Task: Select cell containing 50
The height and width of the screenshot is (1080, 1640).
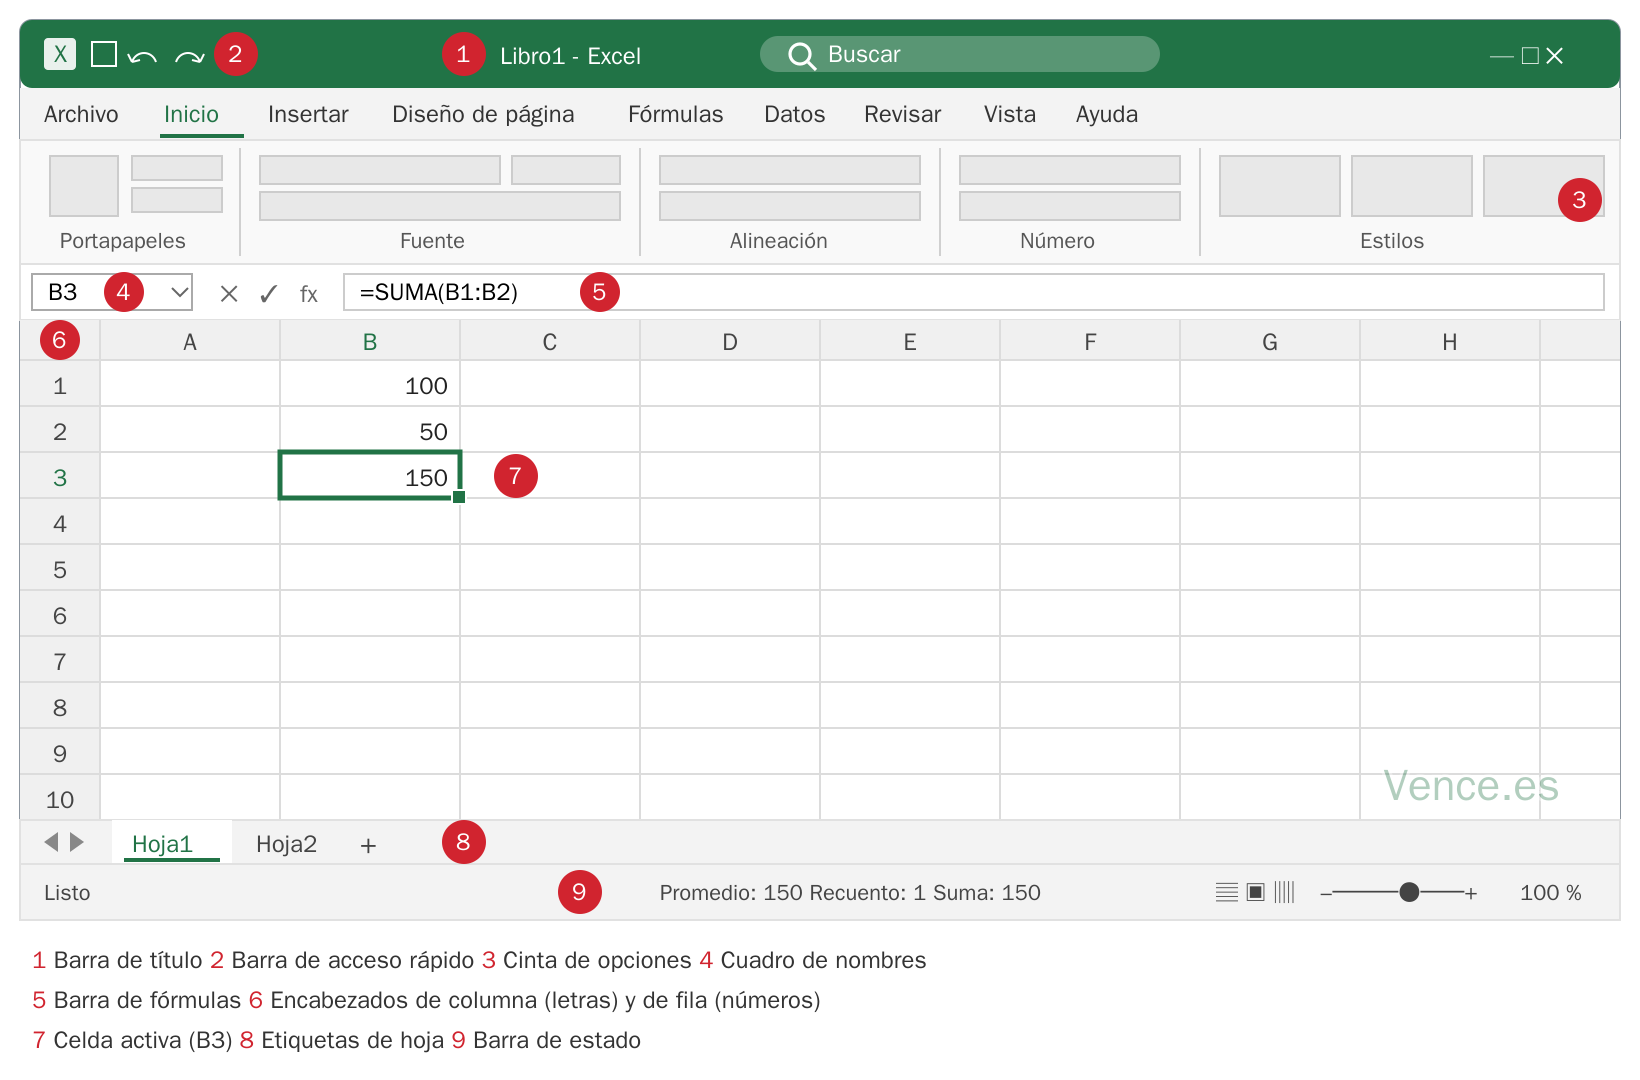Action: click(370, 431)
